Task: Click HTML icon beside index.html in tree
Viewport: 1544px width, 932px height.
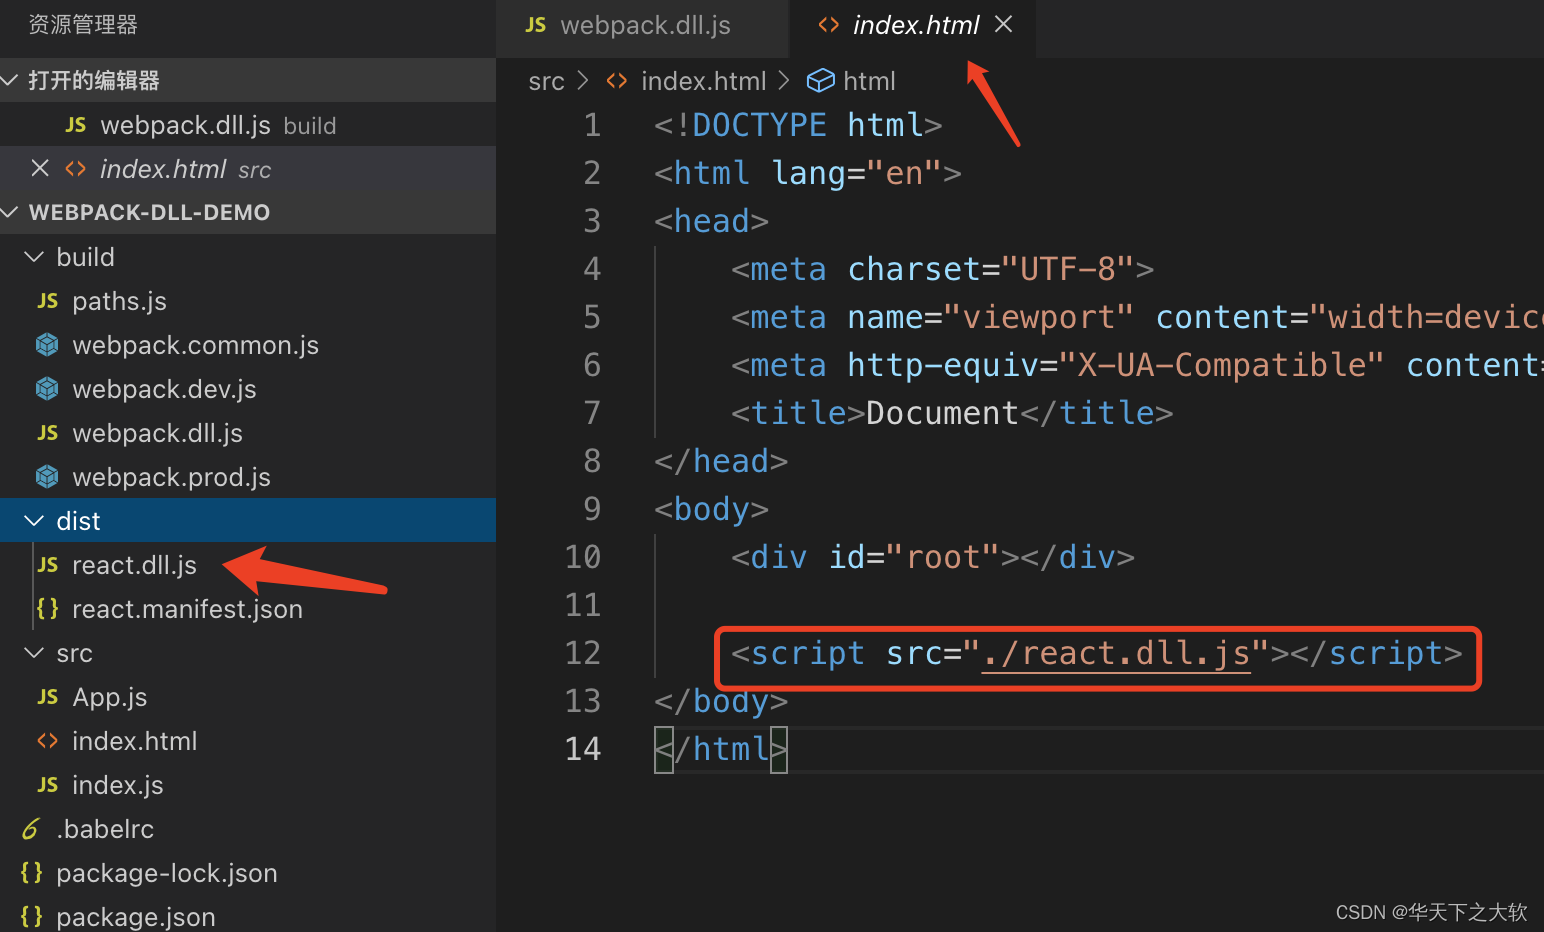Action: click(47, 741)
